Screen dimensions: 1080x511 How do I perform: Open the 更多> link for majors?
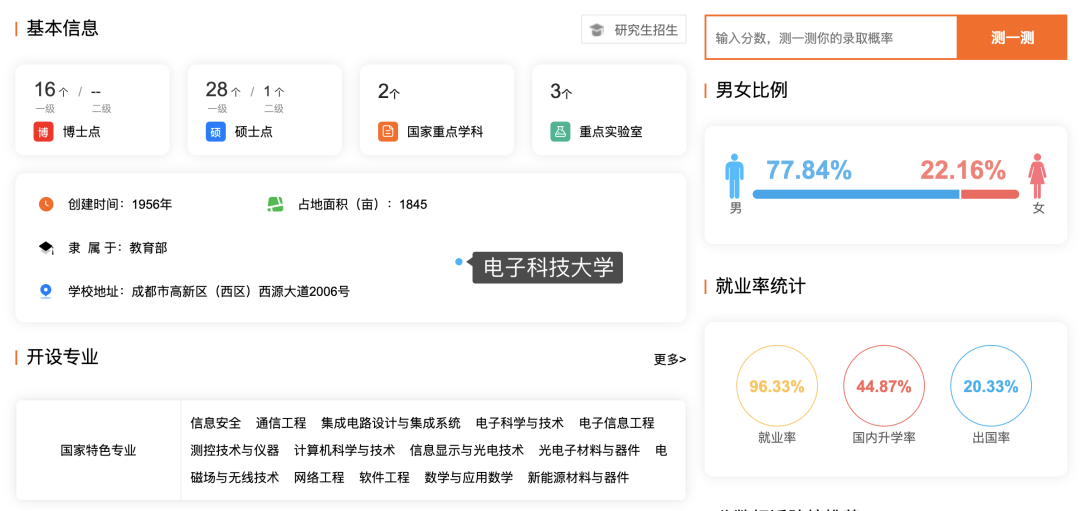[669, 359]
